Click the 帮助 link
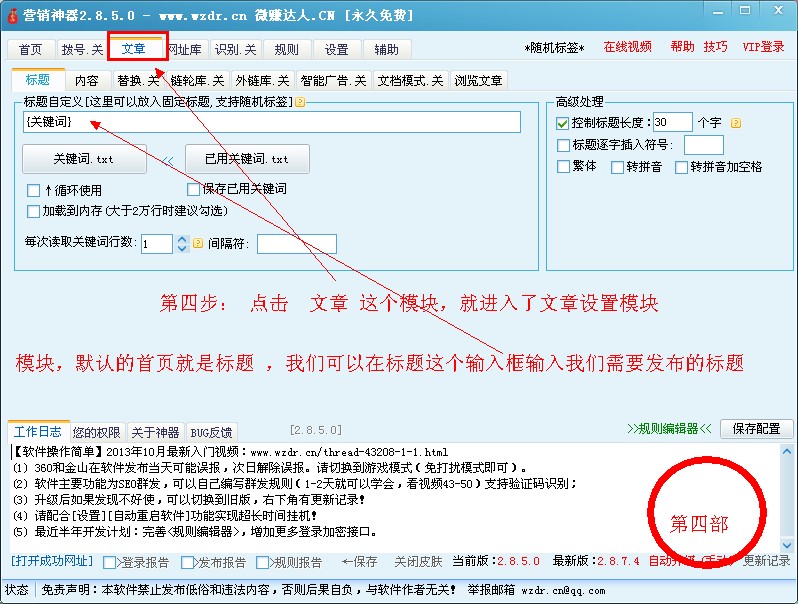Screen dimensions: 798x604 (x=682, y=47)
